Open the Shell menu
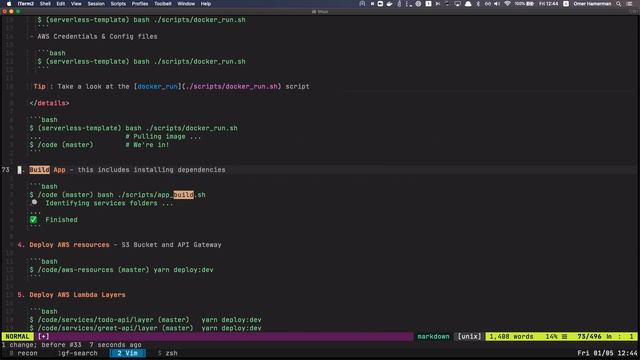This screenshot has height=360, width=640. pyautogui.click(x=45, y=4)
